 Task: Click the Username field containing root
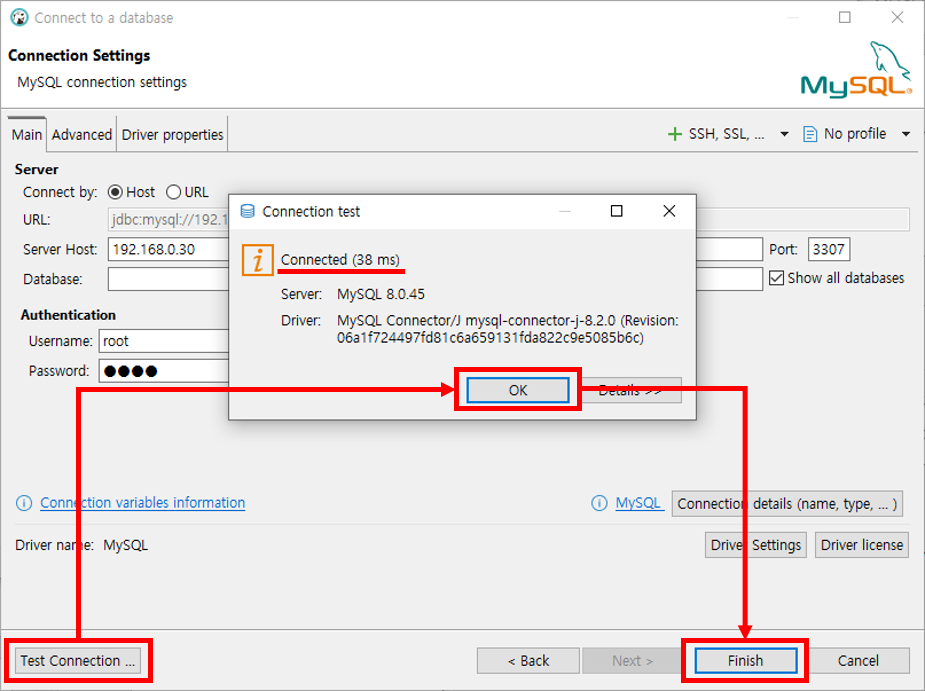tap(163, 341)
